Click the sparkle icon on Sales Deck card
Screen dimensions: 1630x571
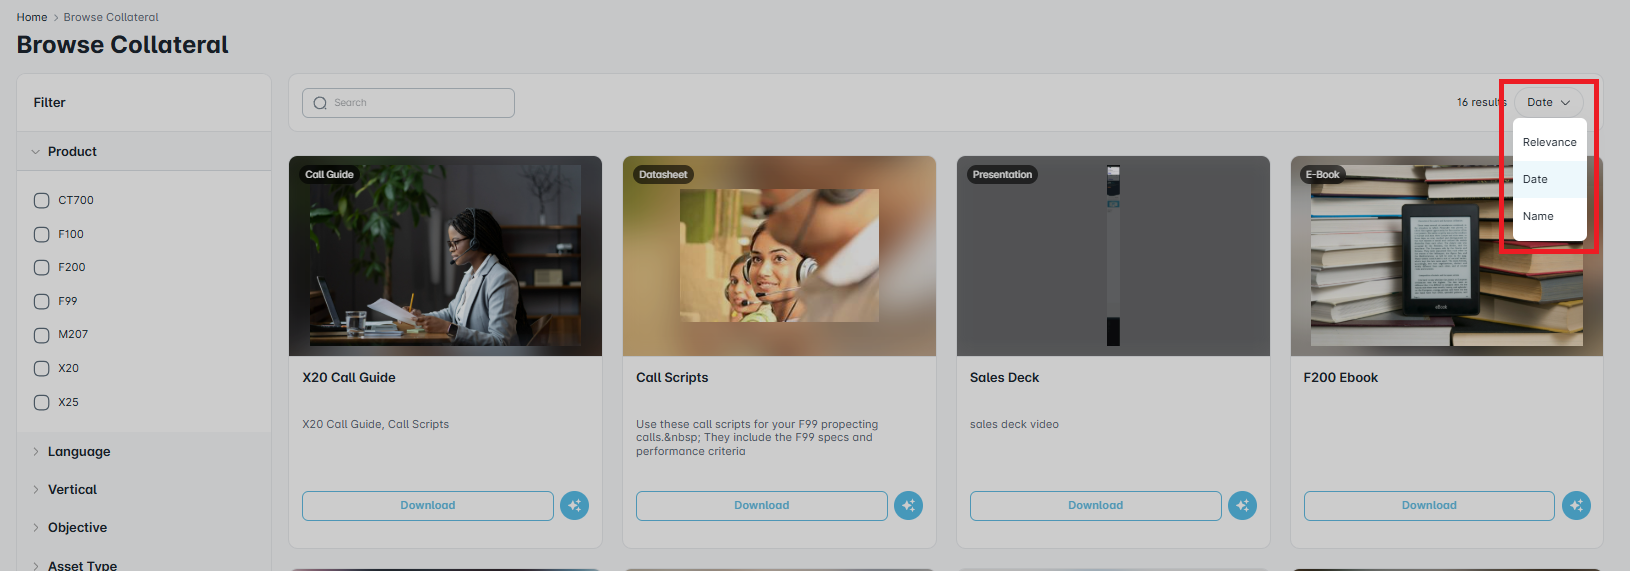(1242, 505)
